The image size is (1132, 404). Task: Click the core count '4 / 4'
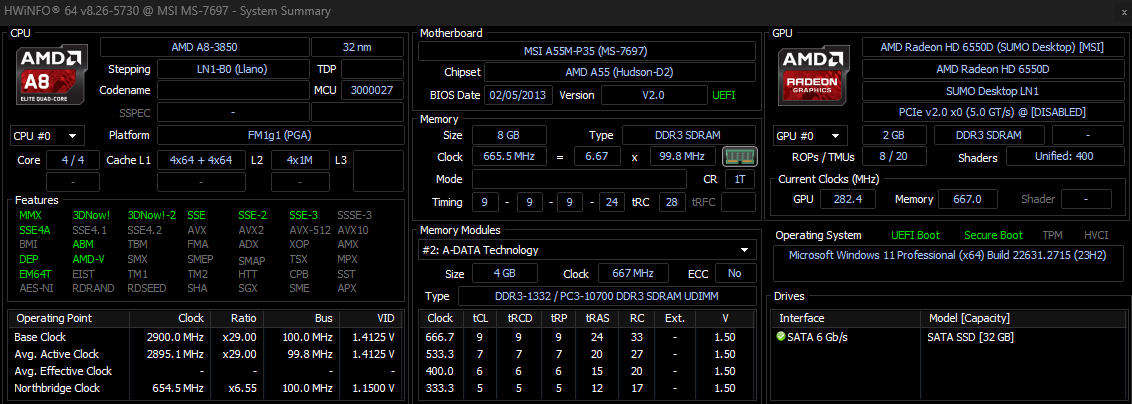pyautogui.click(x=73, y=160)
